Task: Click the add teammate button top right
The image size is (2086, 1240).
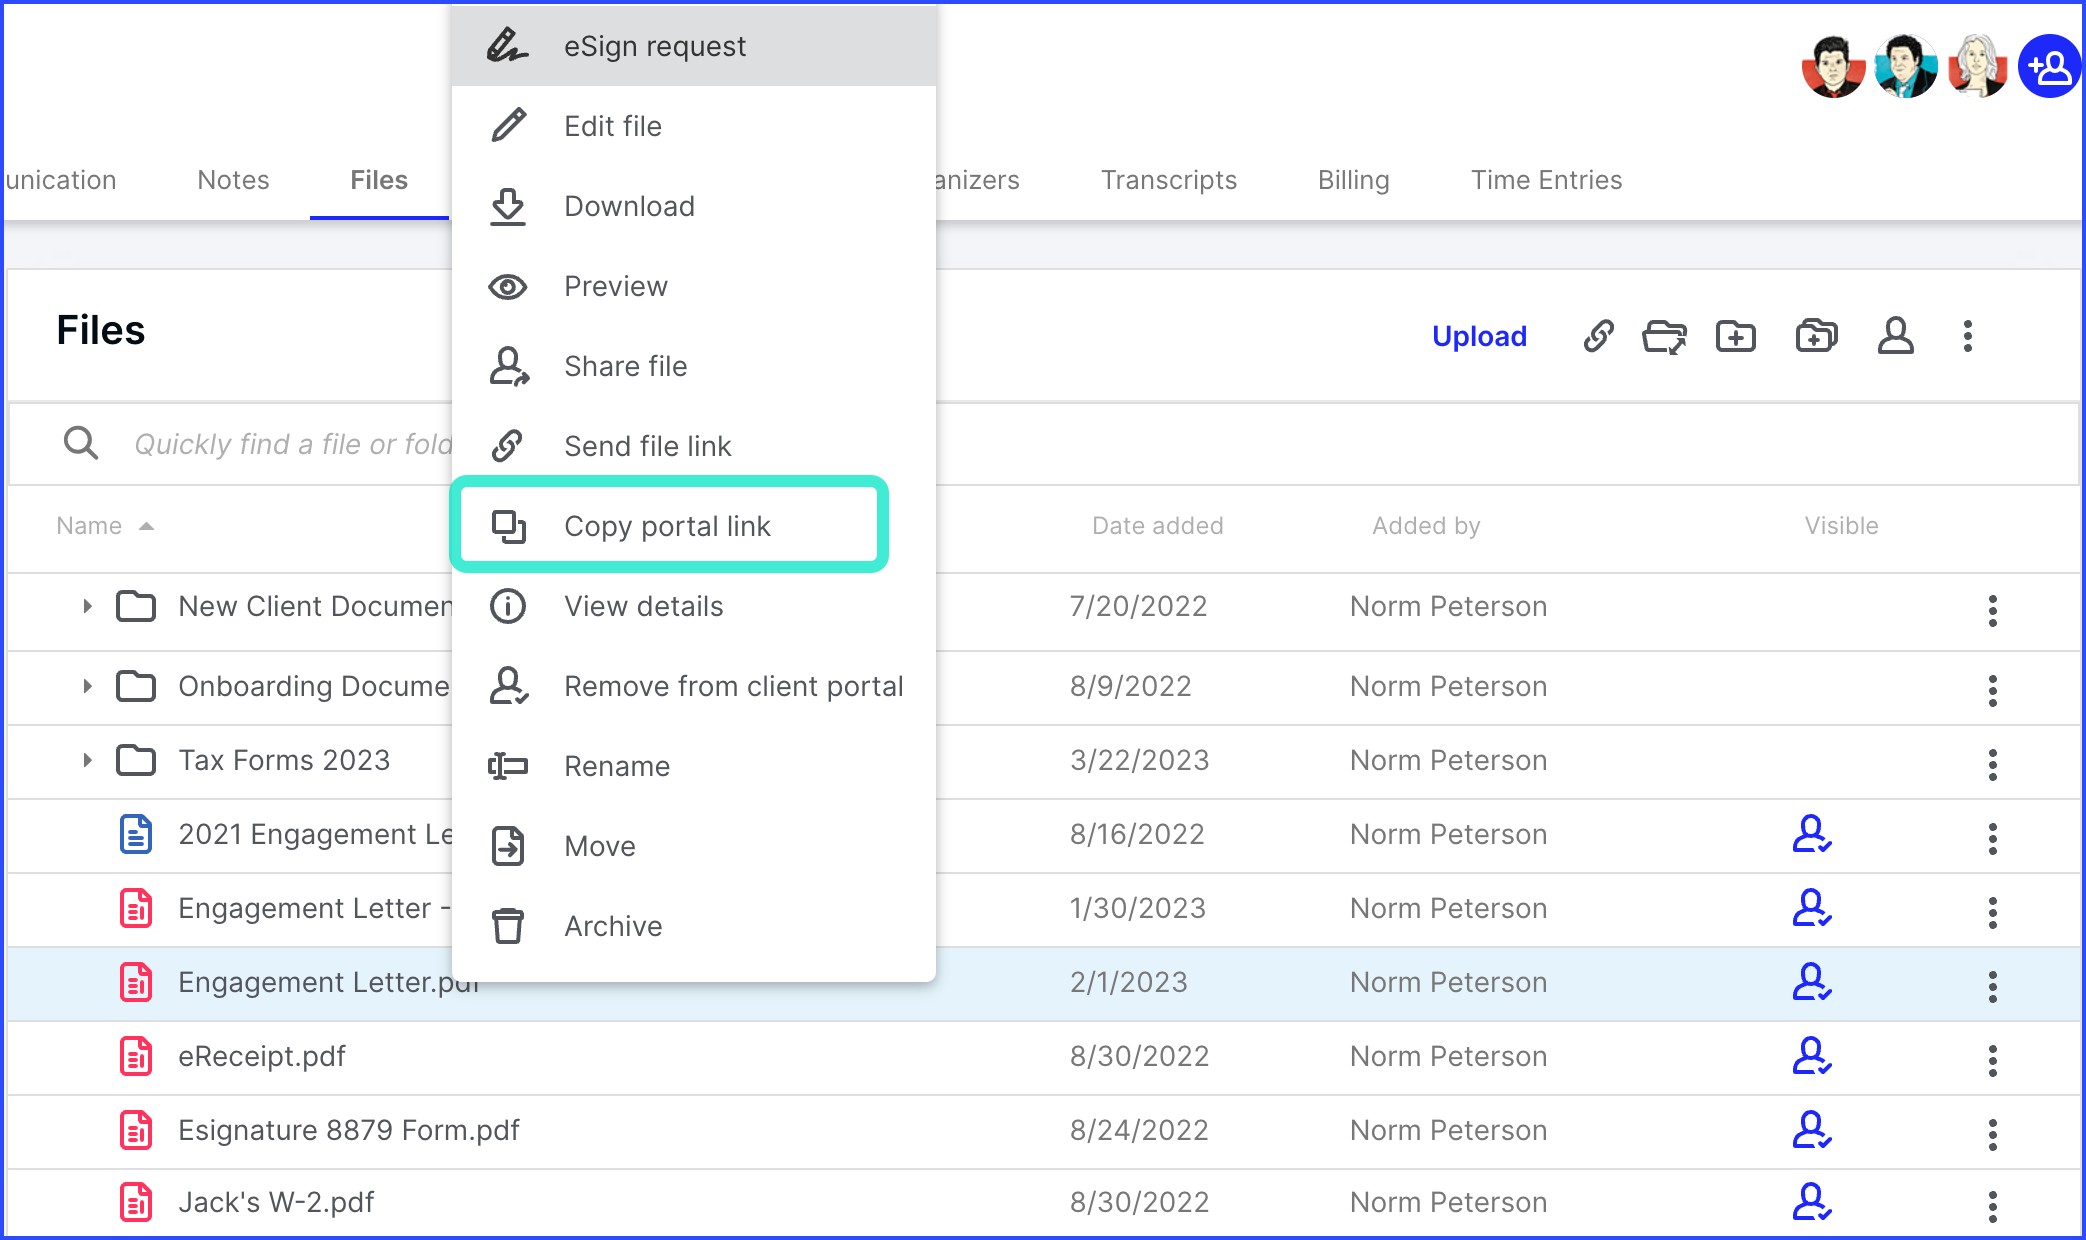Action: pyautogui.click(x=2050, y=66)
